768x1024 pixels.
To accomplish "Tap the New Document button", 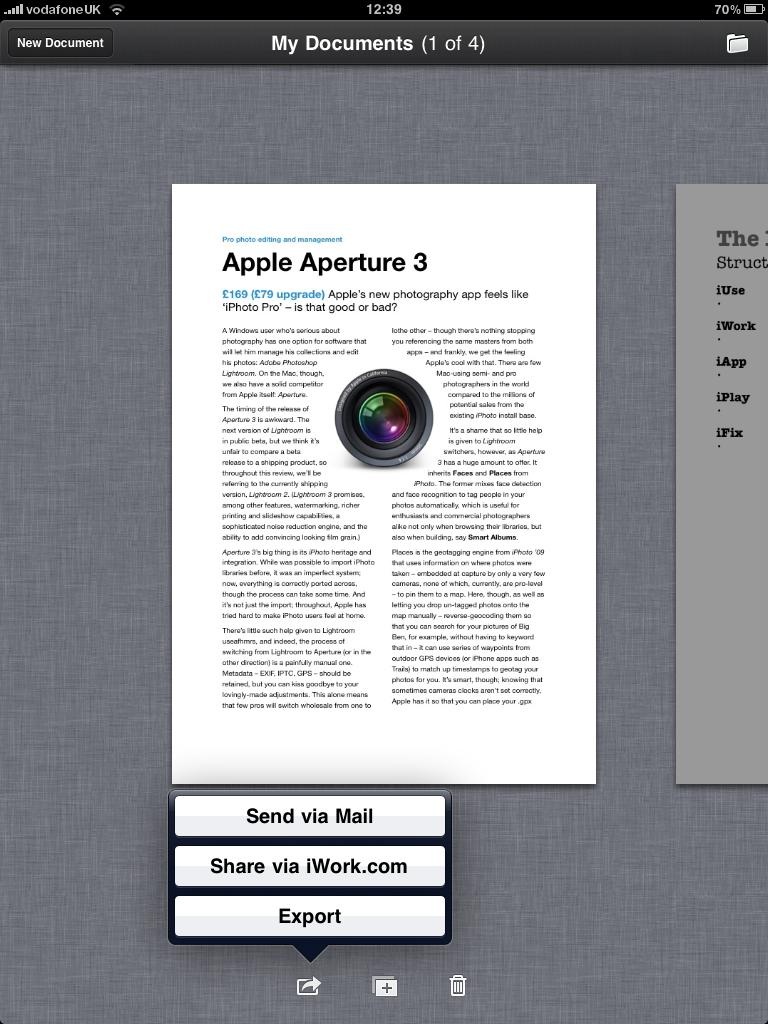I will pos(60,43).
